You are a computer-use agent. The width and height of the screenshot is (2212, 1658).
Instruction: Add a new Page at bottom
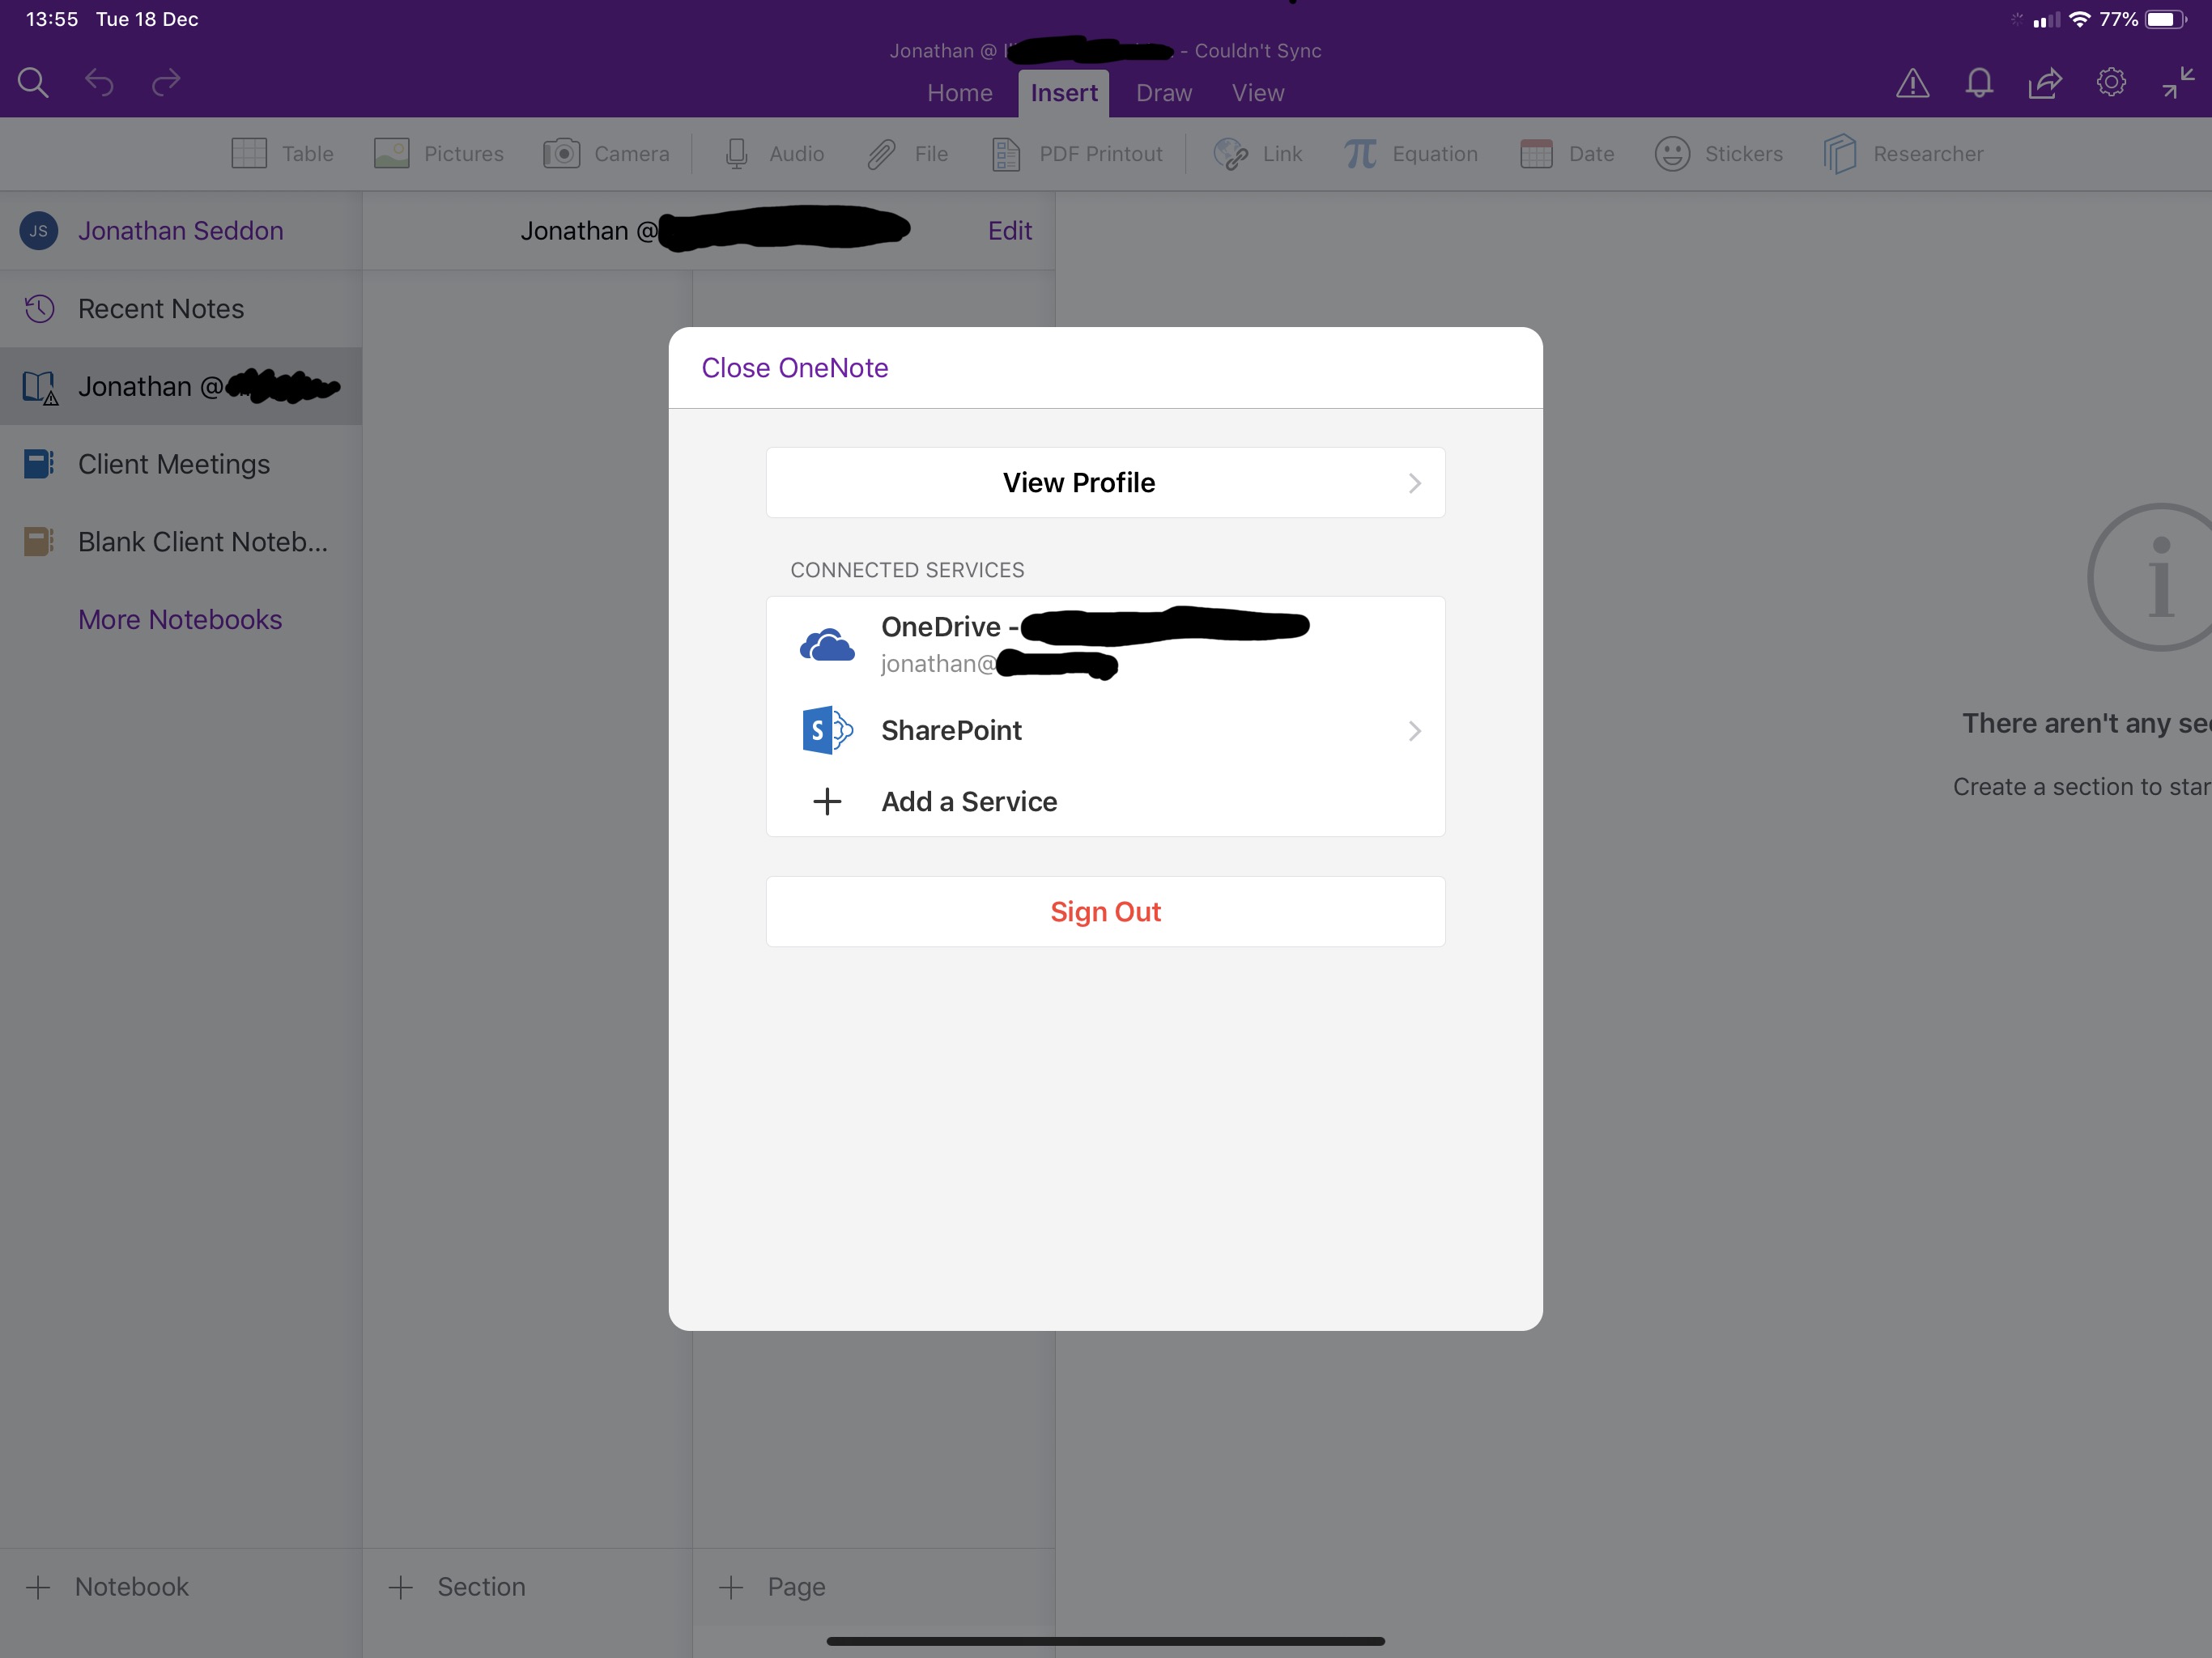coord(772,1587)
